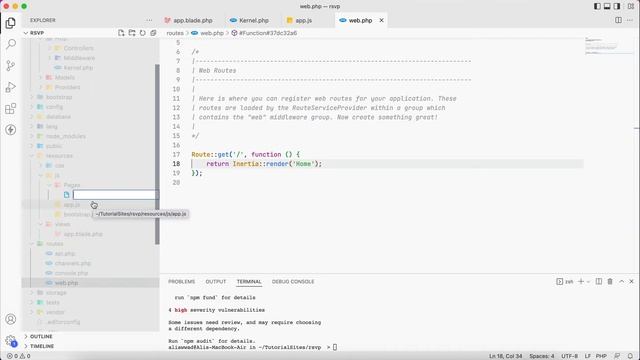The height and width of the screenshot is (360, 640).
Task: Collapse all folders in Explorer
Action: click(x=153, y=33)
